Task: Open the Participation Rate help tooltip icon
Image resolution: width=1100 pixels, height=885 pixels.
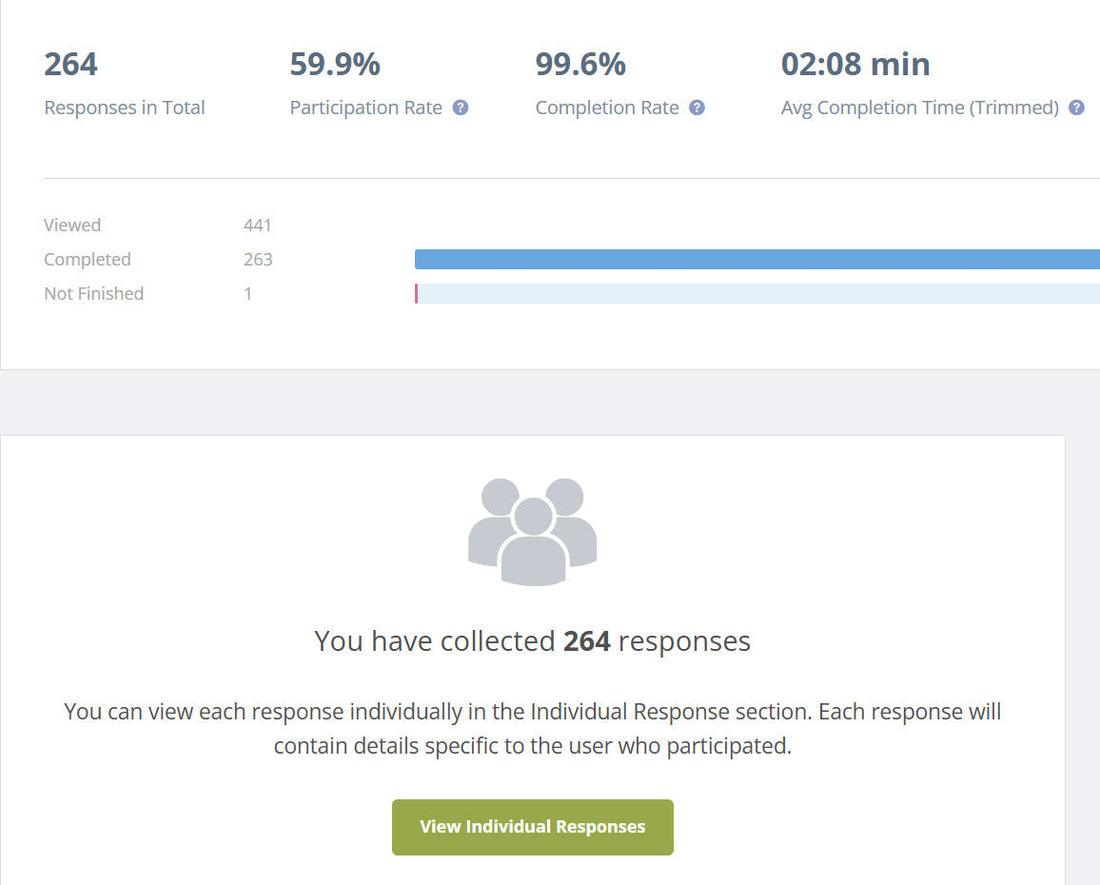Action: [x=461, y=107]
